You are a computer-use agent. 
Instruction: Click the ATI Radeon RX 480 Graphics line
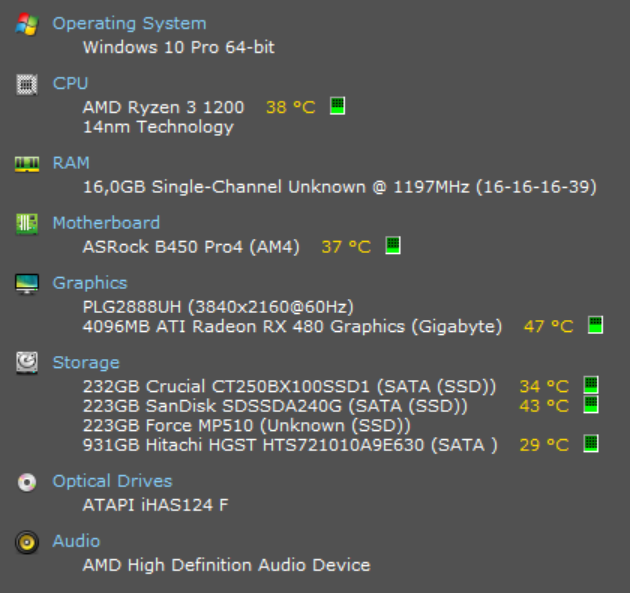coord(292,327)
